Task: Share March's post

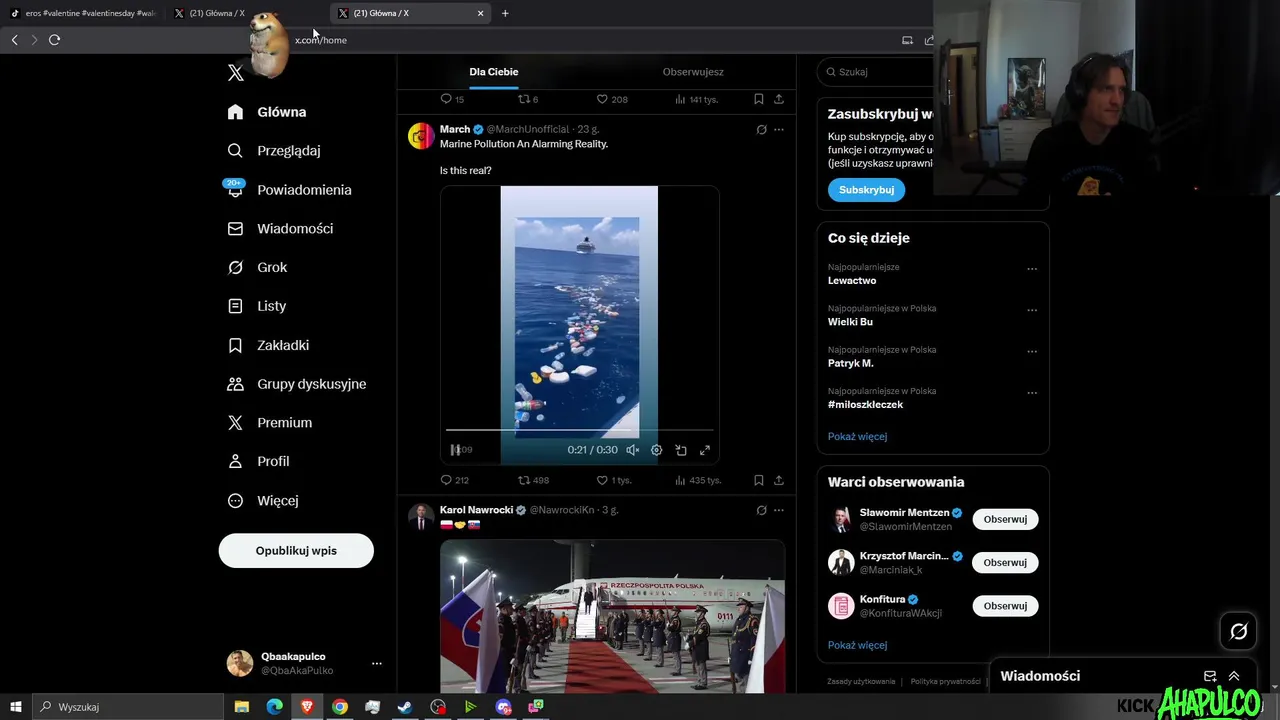Action: (x=779, y=480)
